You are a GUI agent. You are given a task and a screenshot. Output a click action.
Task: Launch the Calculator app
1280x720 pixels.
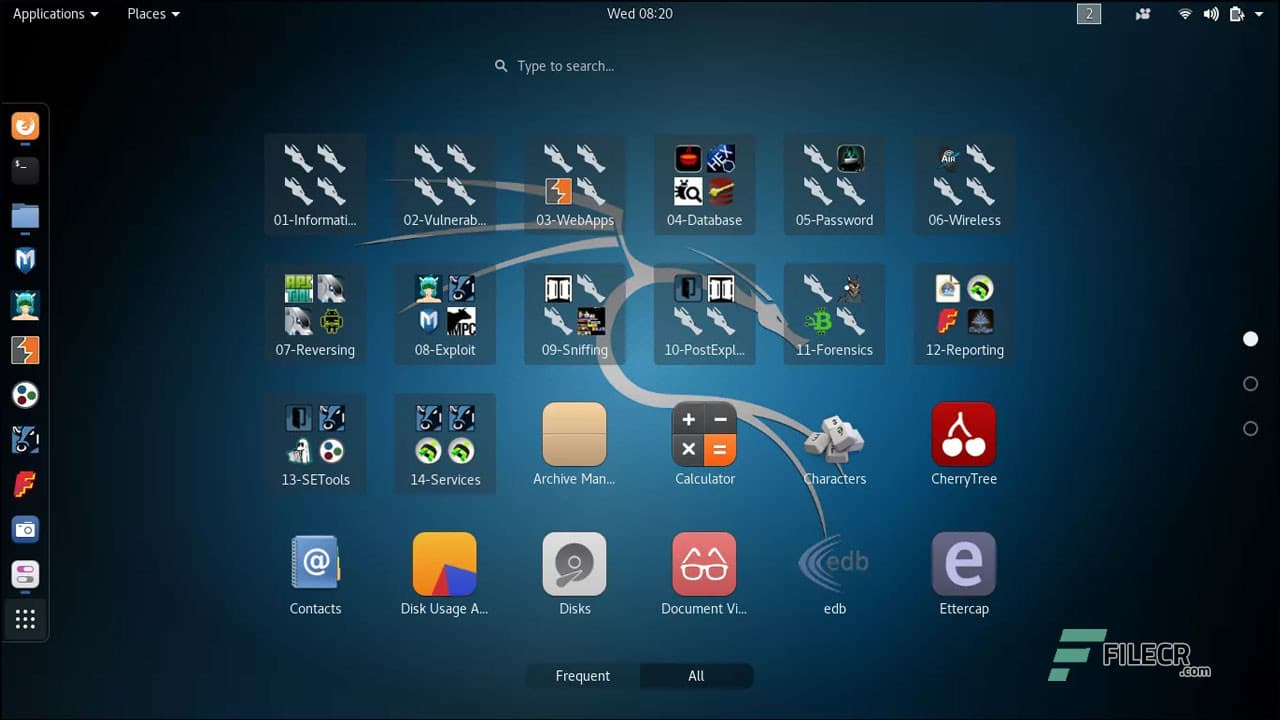pos(704,433)
